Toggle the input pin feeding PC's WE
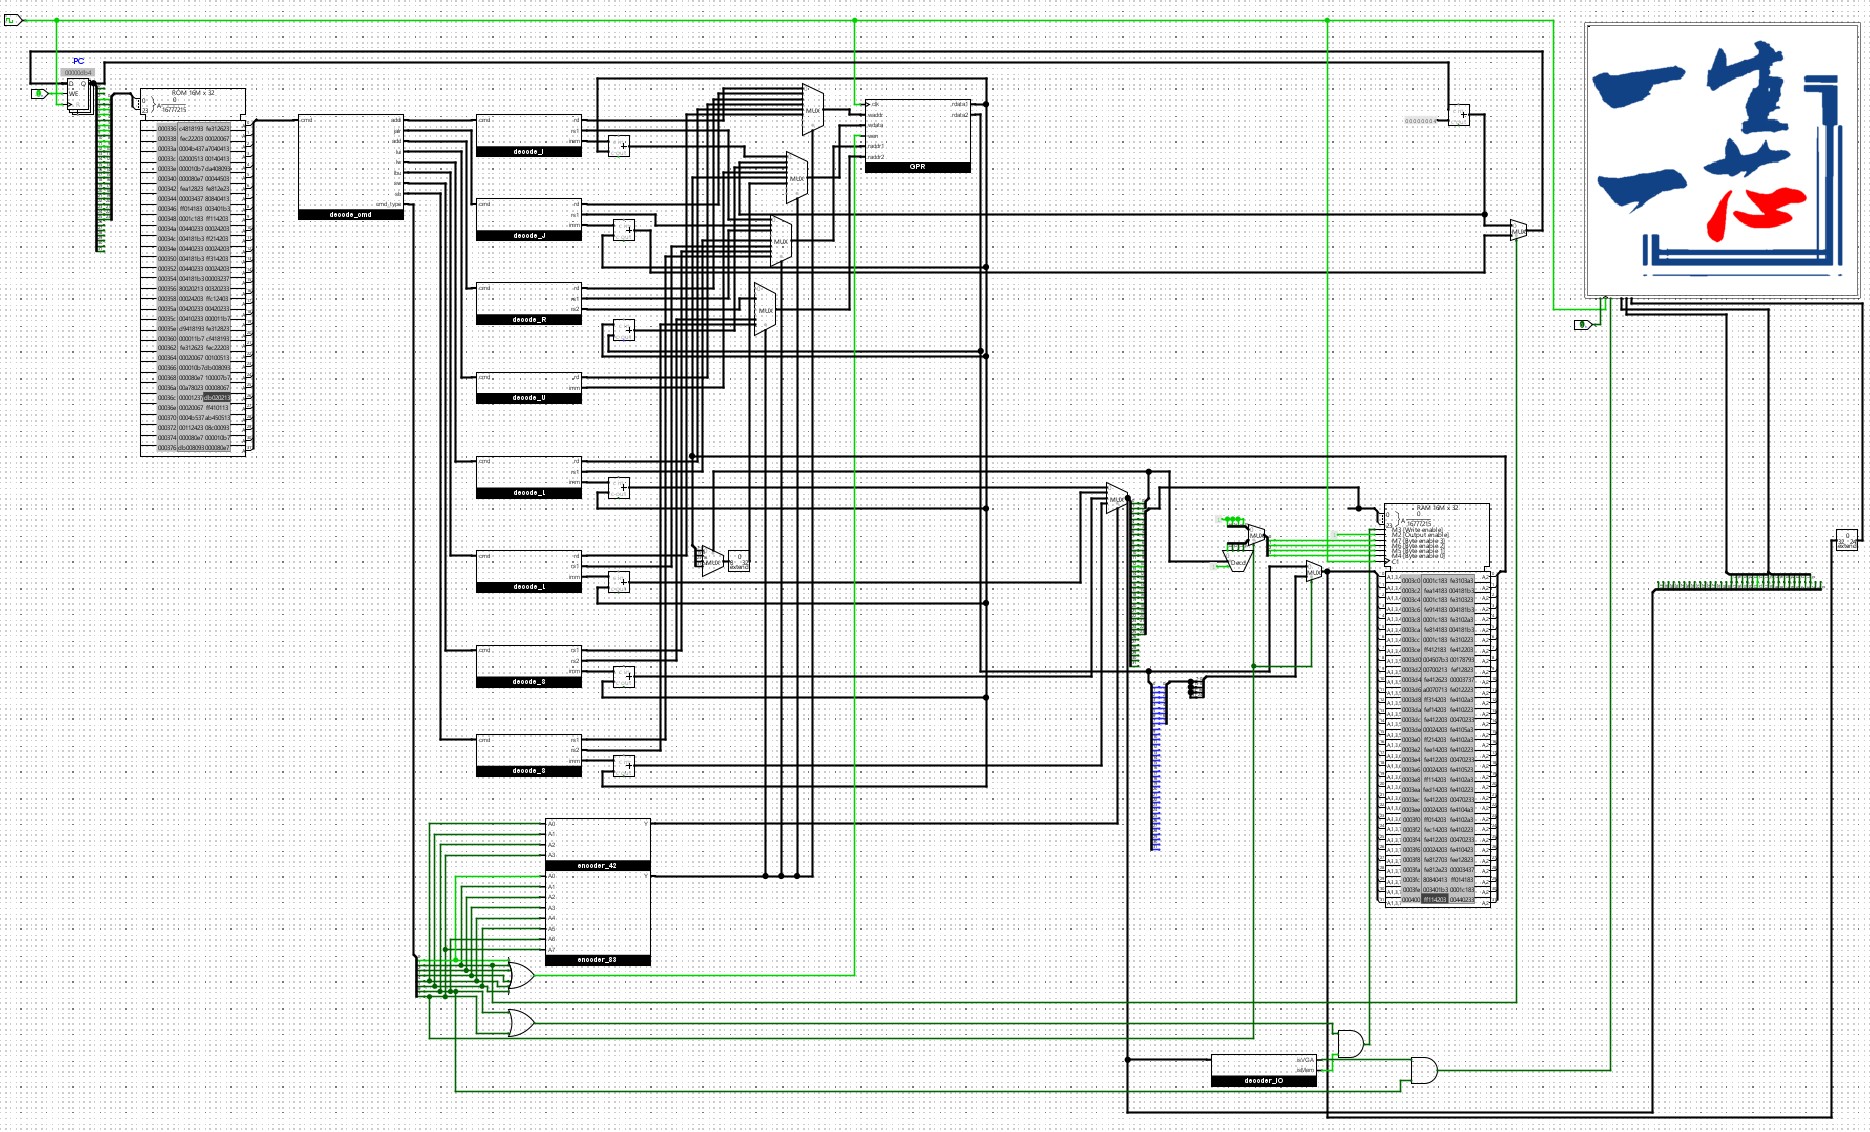The height and width of the screenshot is (1132, 1870). click(x=40, y=93)
